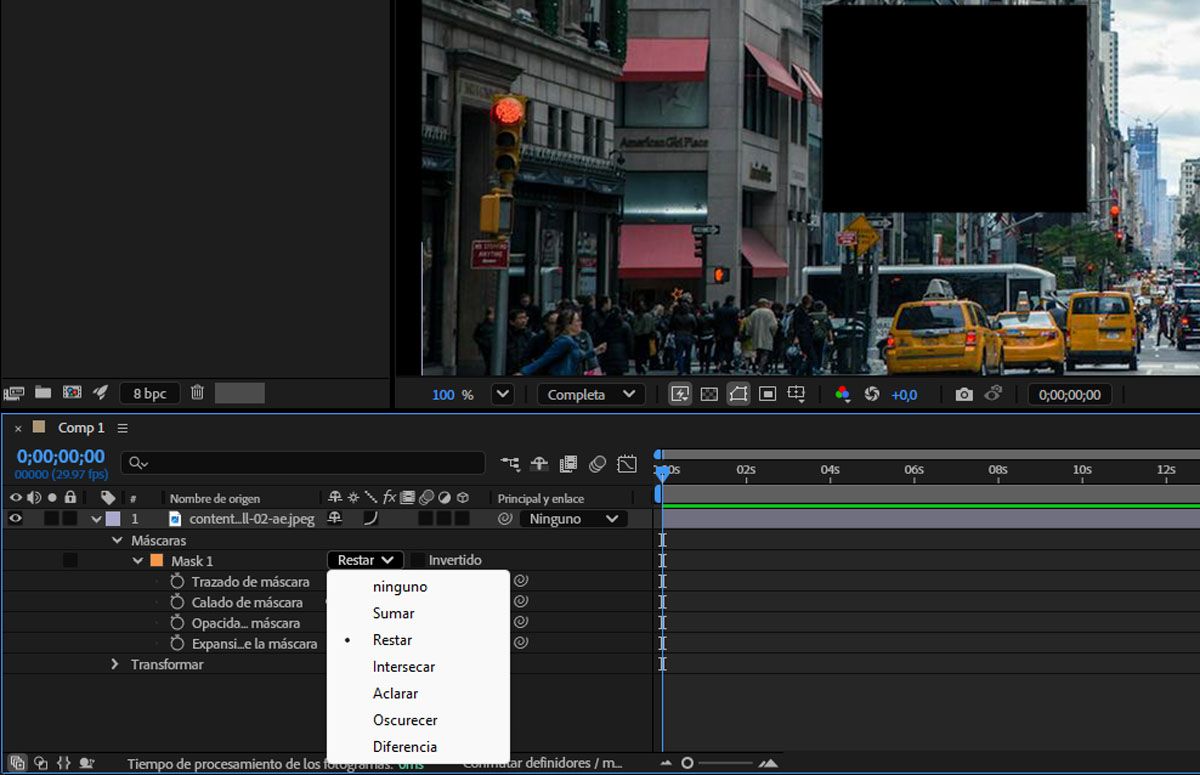Click stopwatch for Calado de máscara

(178, 603)
